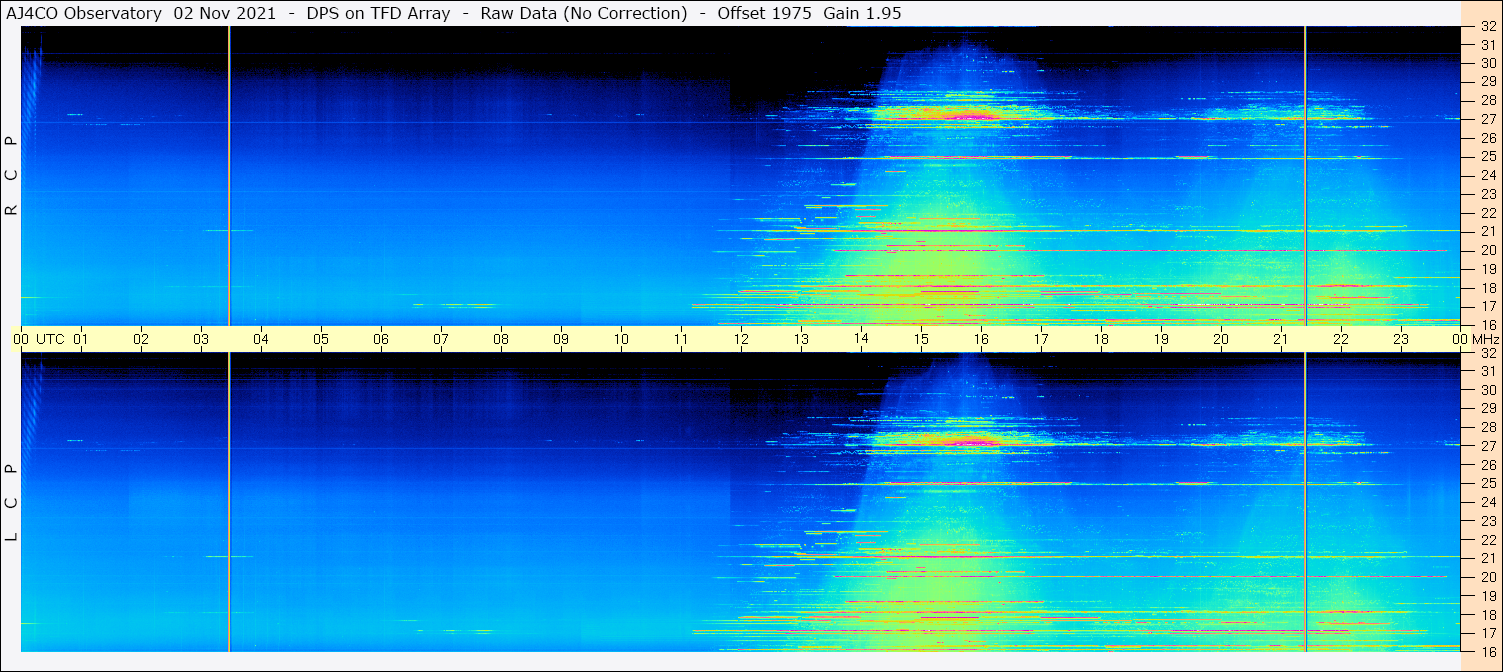Click the 30 MHz label of RCP scale
The width and height of the screenshot is (1503, 672).
pyautogui.click(x=1487, y=64)
